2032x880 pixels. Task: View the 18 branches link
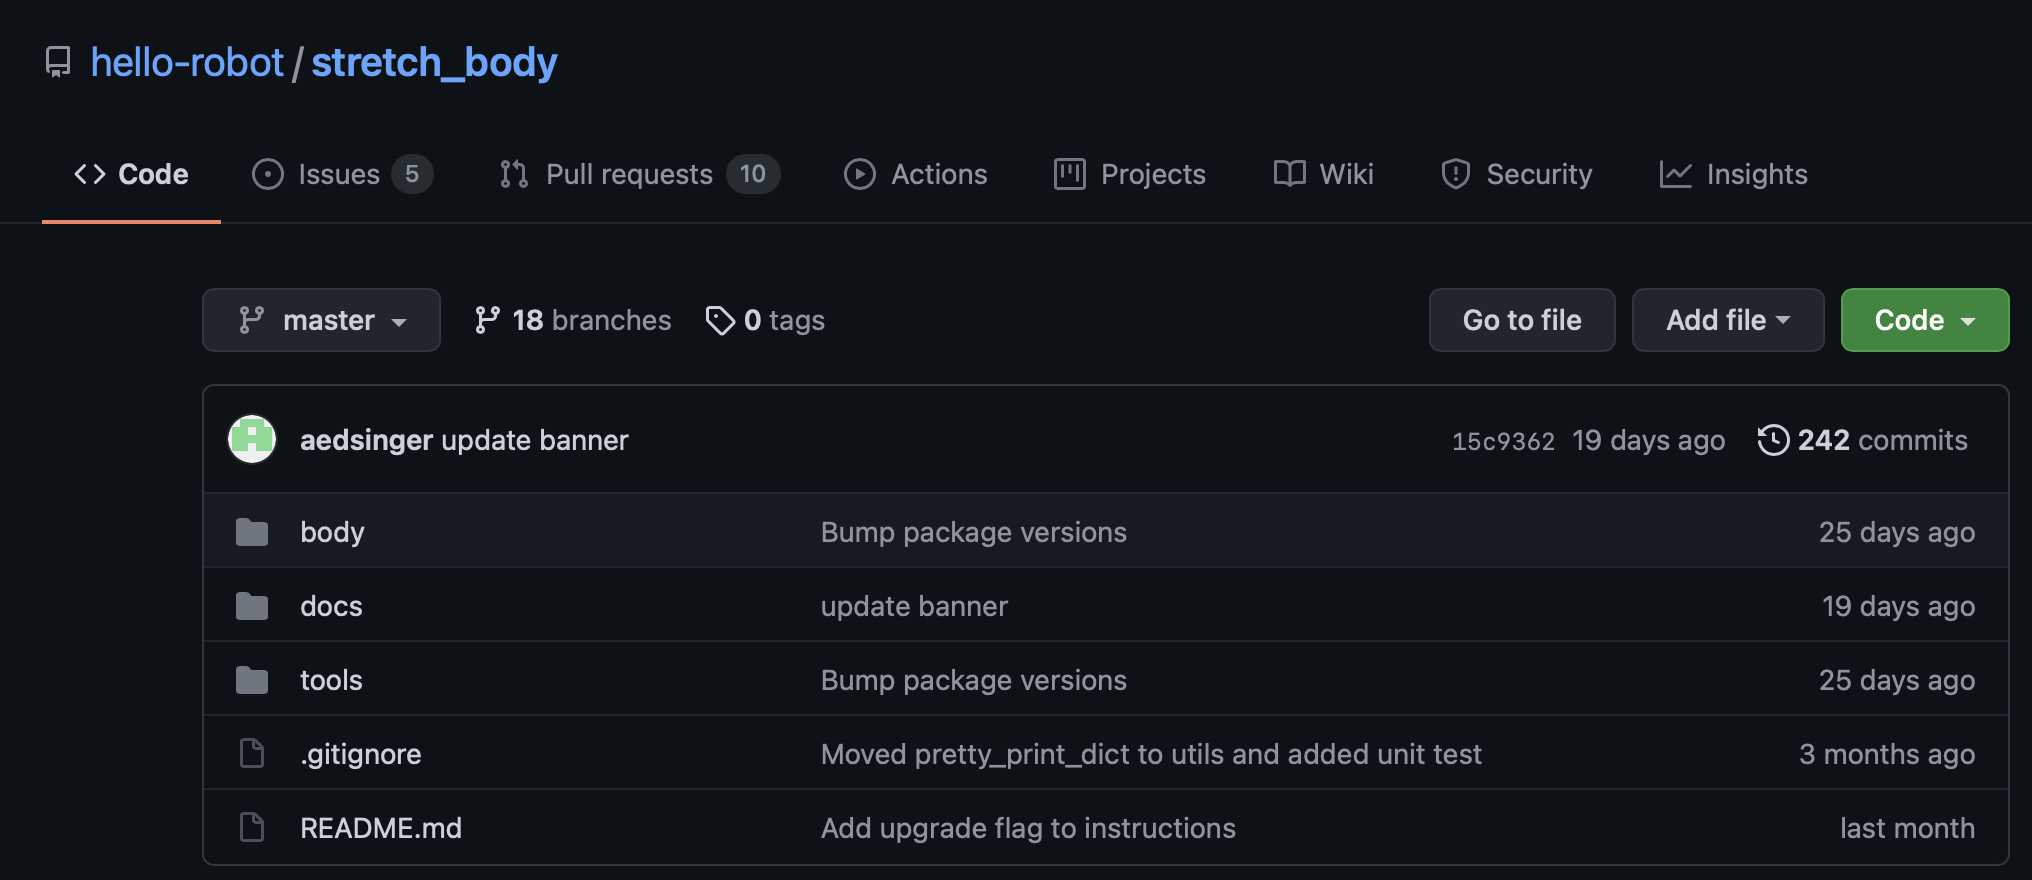click(573, 320)
